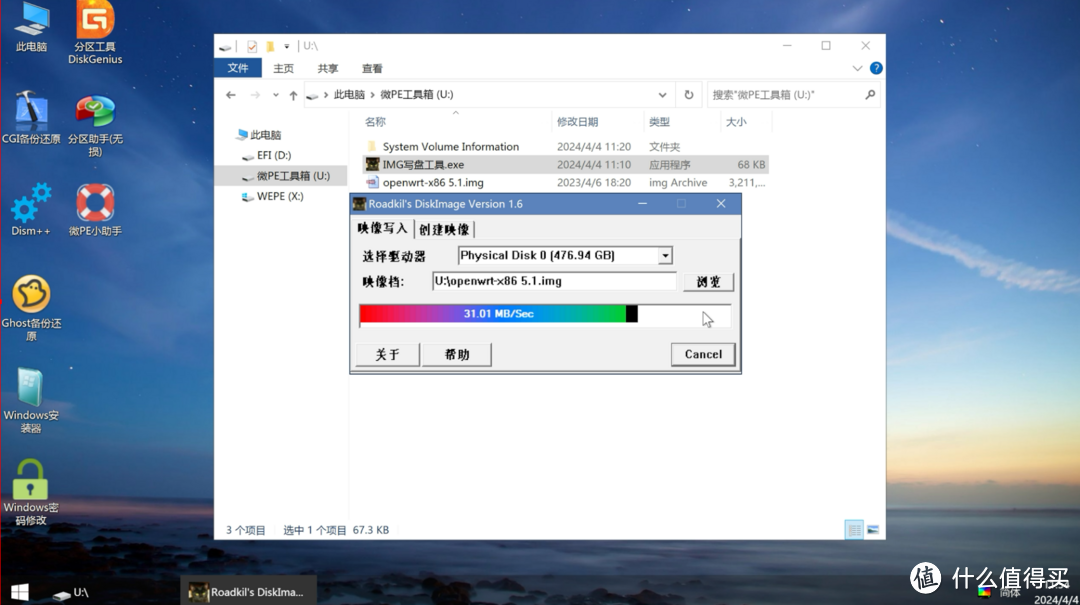
Task: Switch to 映像写入 tab in DiskImage
Action: point(382,228)
